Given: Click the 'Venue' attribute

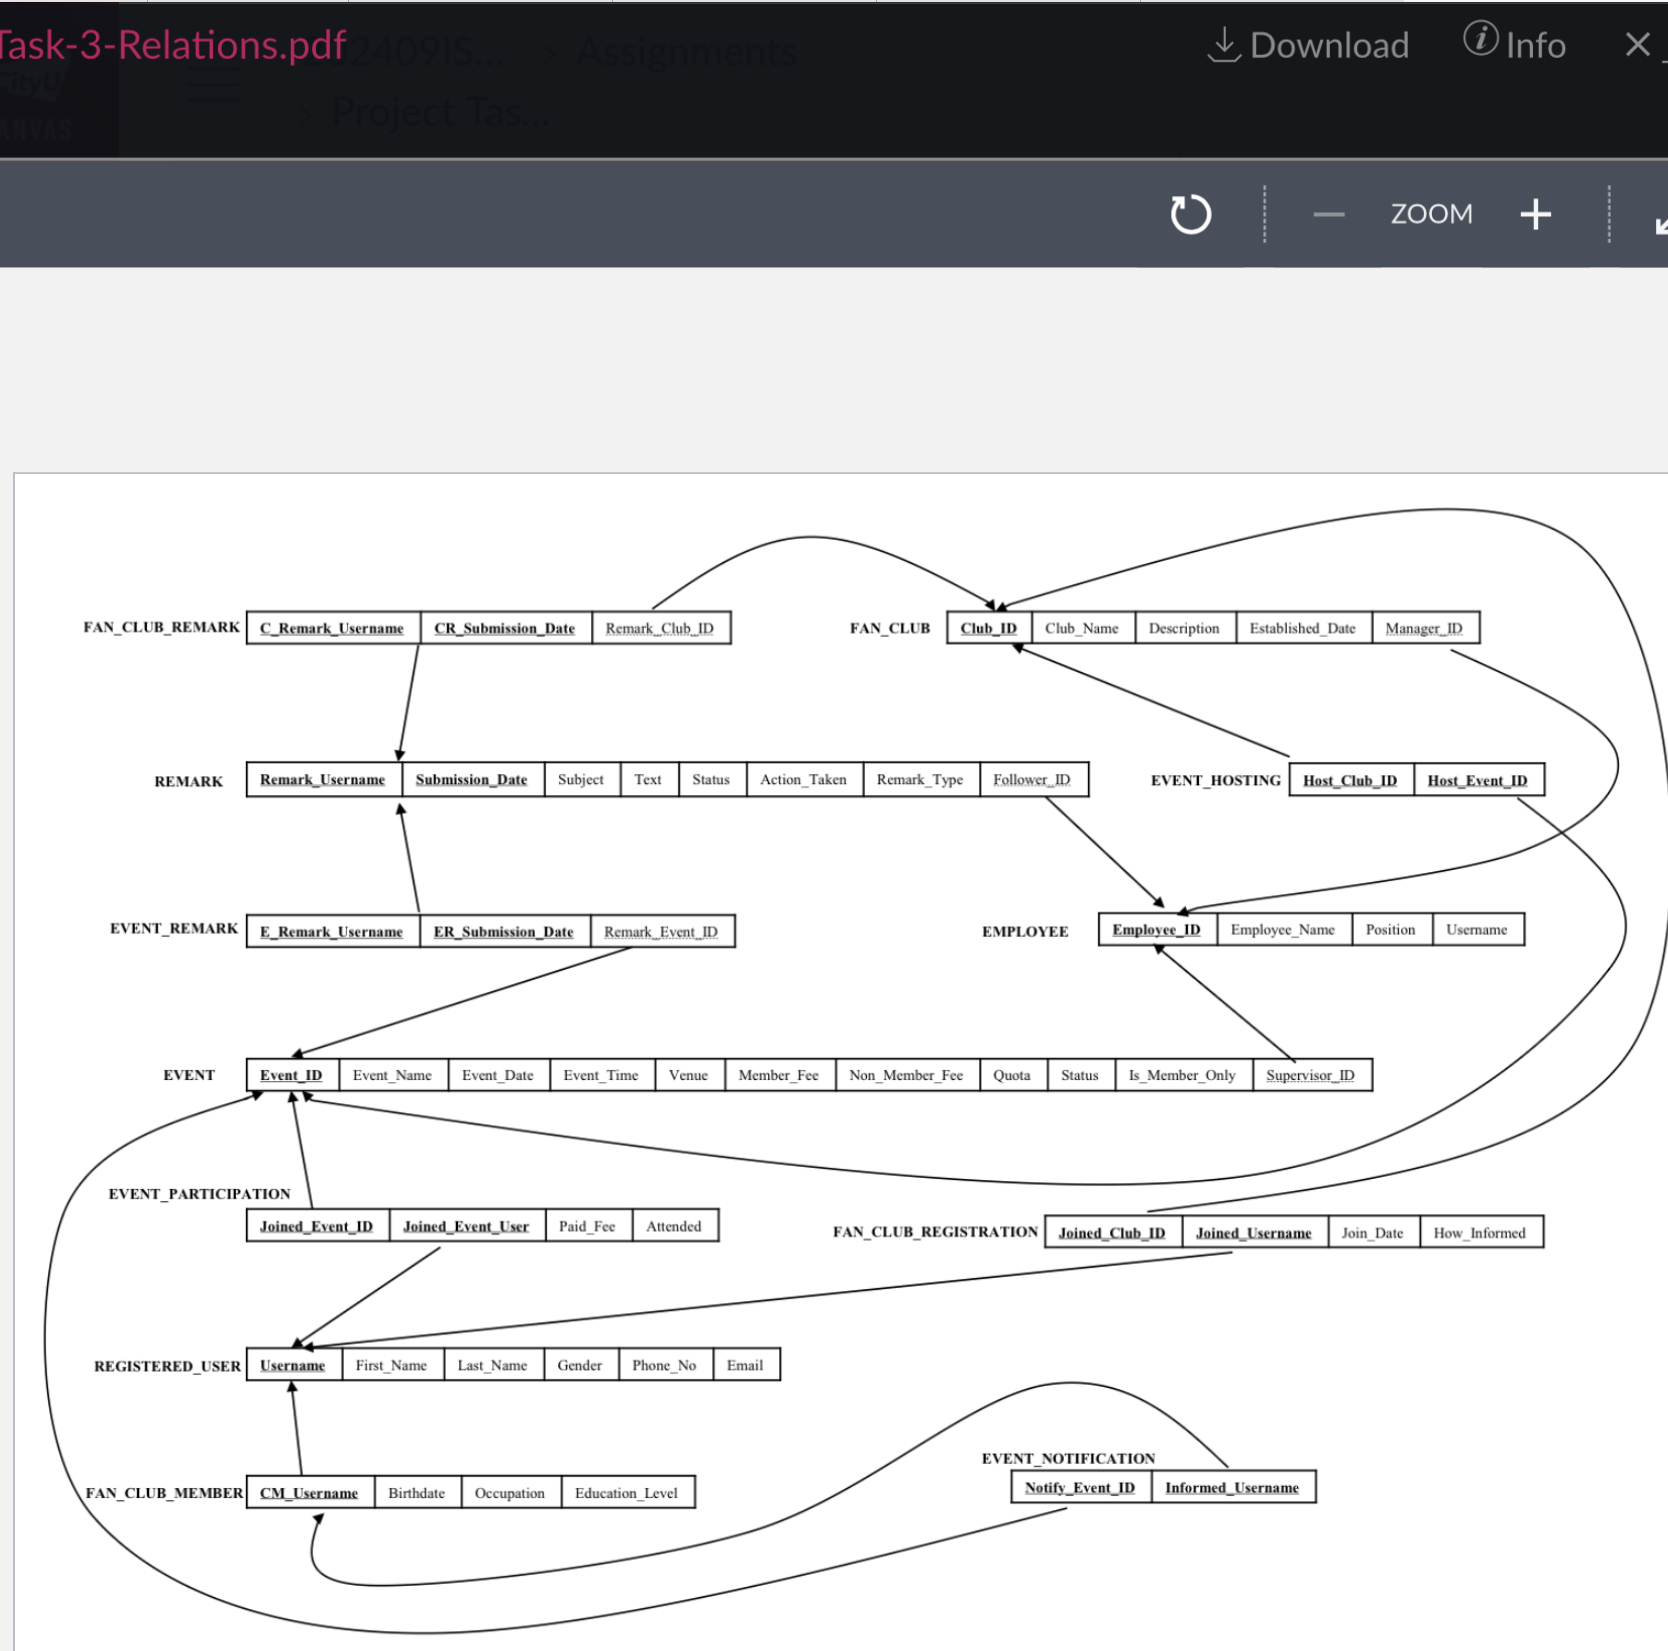Looking at the screenshot, I should click(x=689, y=1075).
